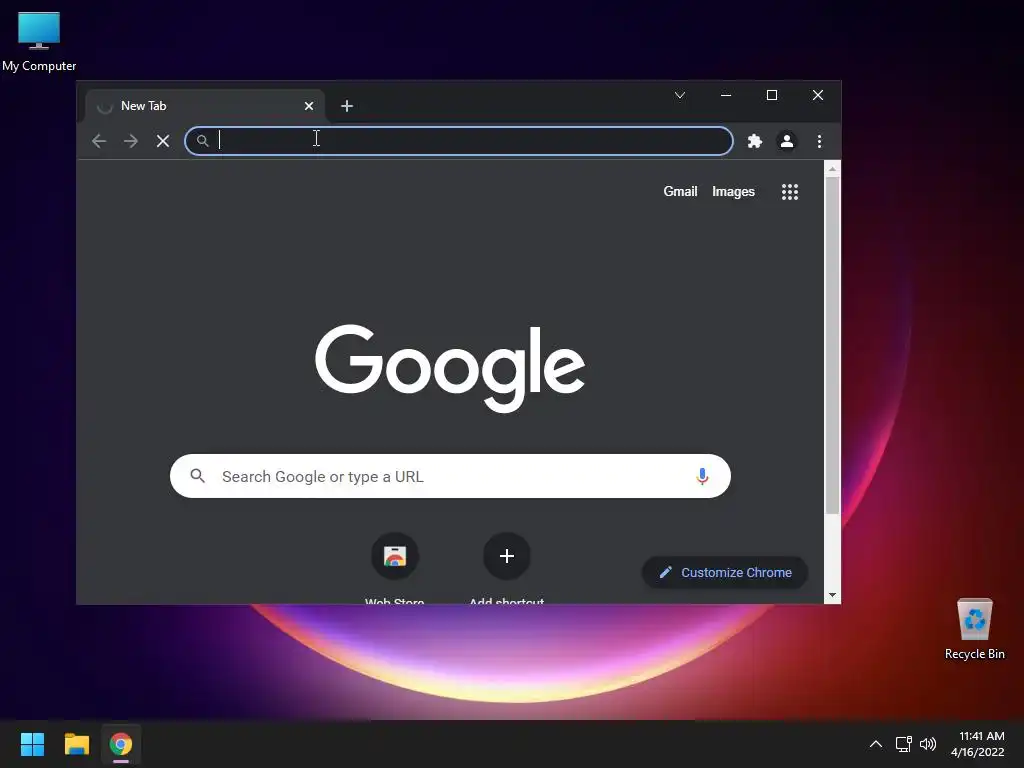Maximize the Chrome window

(x=771, y=95)
